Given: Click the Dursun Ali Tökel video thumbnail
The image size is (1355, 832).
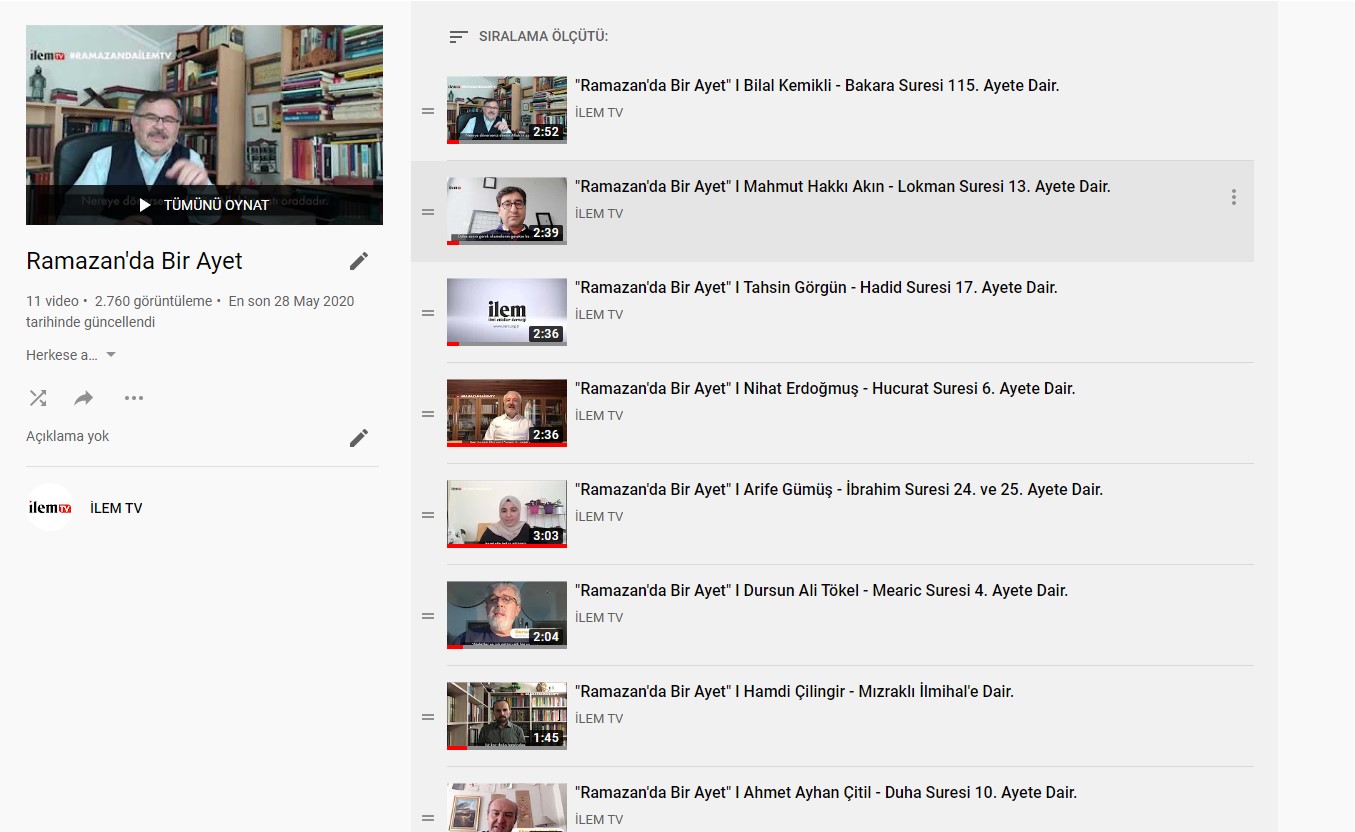Looking at the screenshot, I should 507,615.
